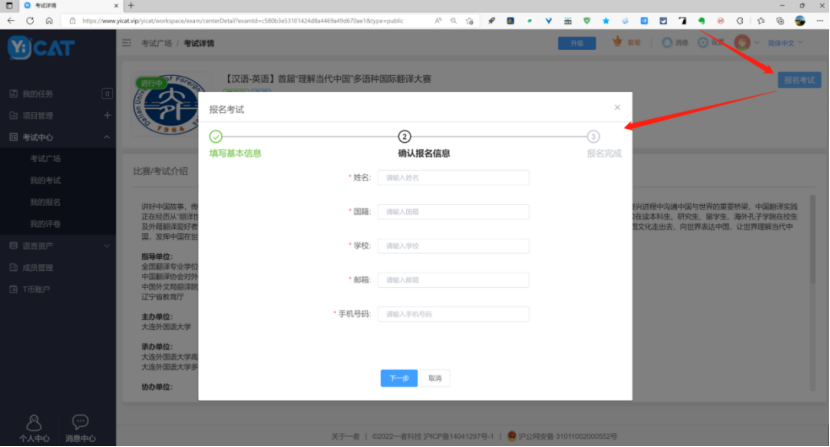
Task: Click the 取消 button
Action: point(434,378)
